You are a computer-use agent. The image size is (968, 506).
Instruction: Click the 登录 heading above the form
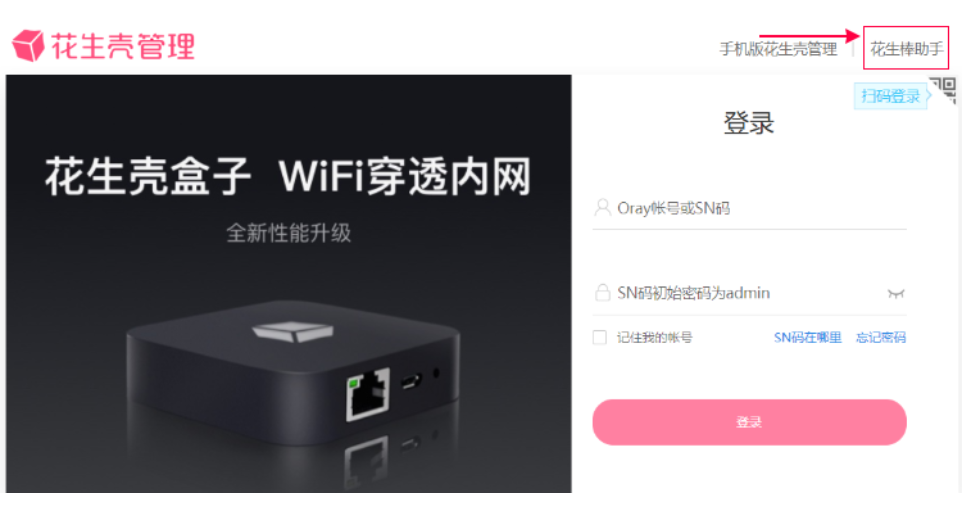749,123
